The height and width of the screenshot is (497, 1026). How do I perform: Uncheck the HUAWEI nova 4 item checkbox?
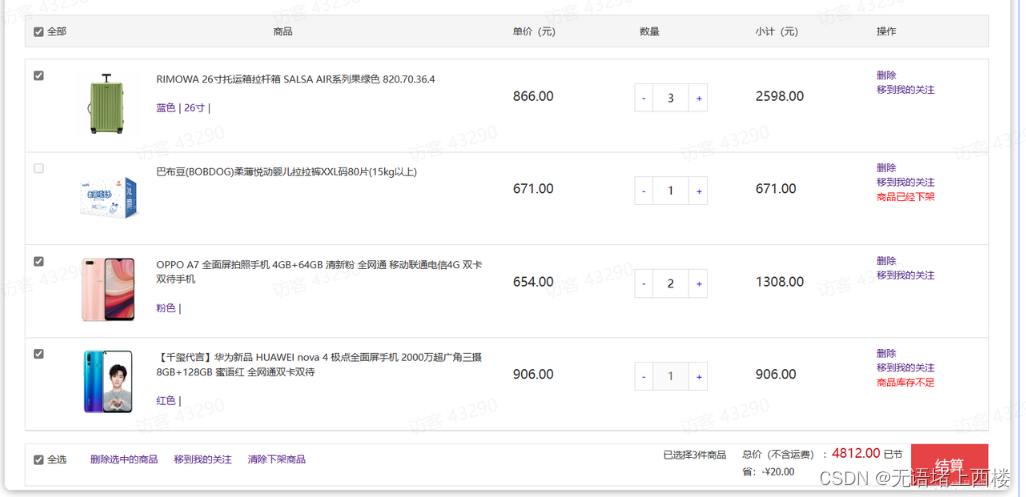39,354
